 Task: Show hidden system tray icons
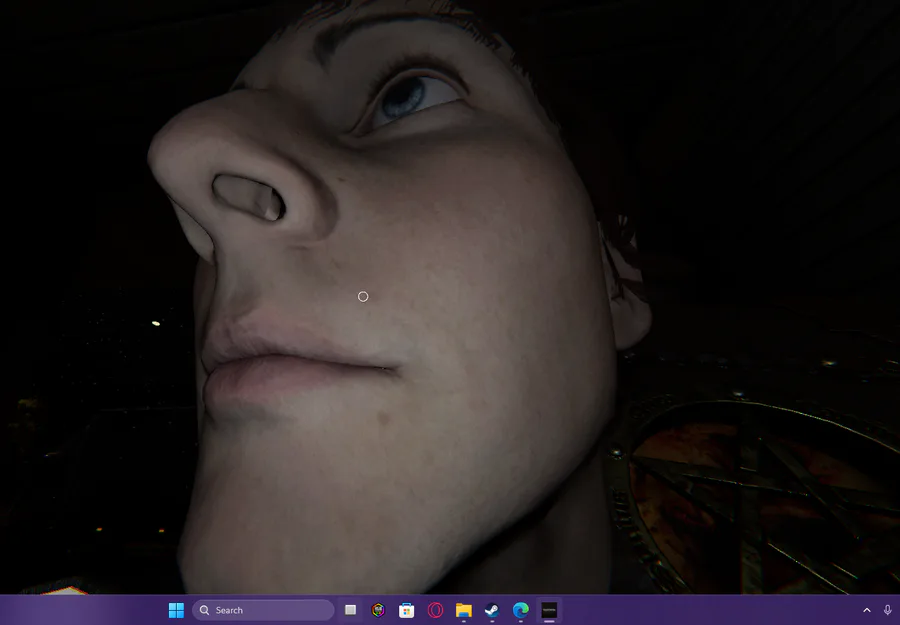tap(867, 610)
